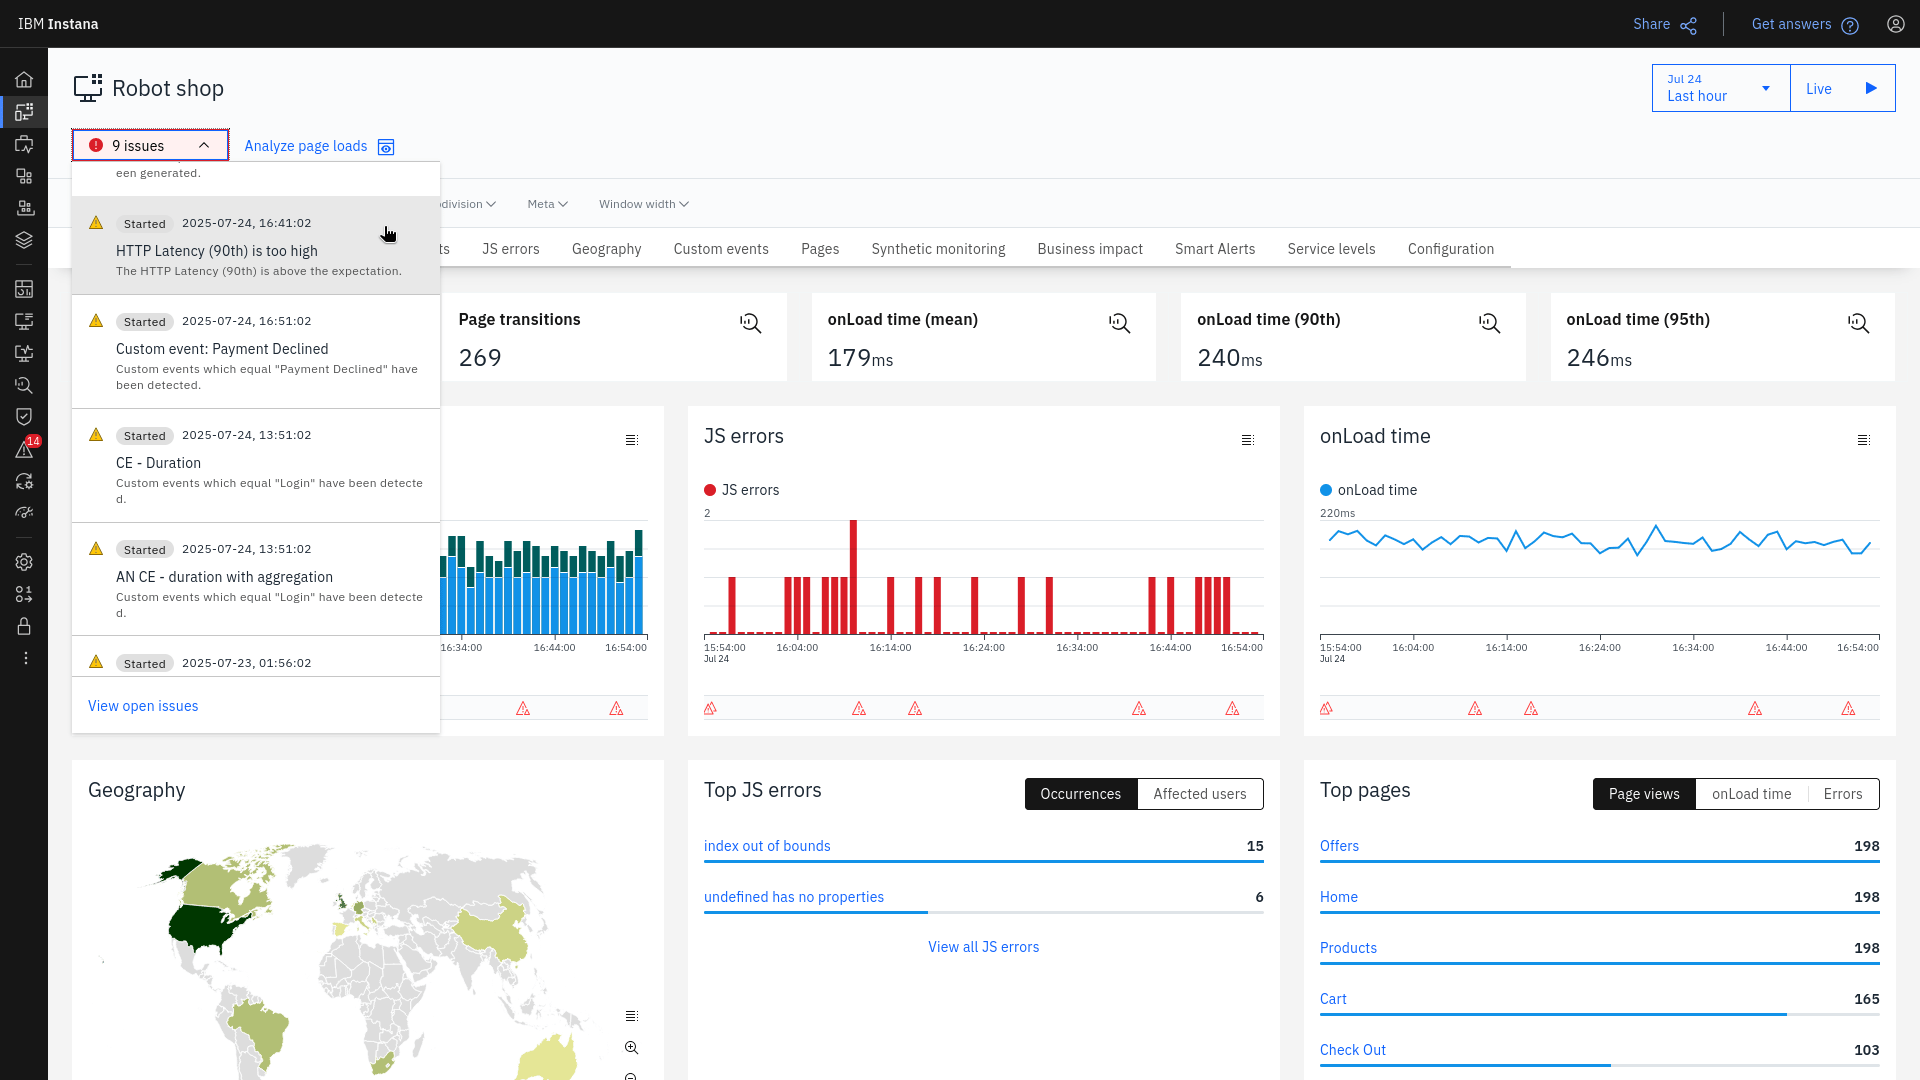1920x1080 pixels.
Task: Switch Top JS errors to Affected users
Action: coord(1199,793)
